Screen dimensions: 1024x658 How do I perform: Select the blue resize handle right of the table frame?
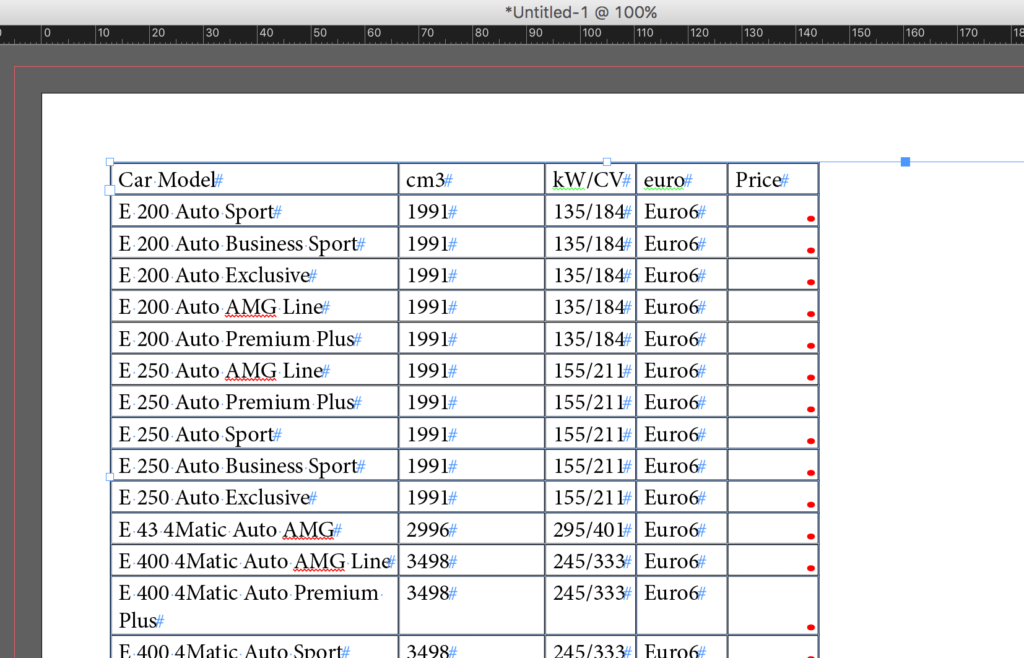pos(904,161)
